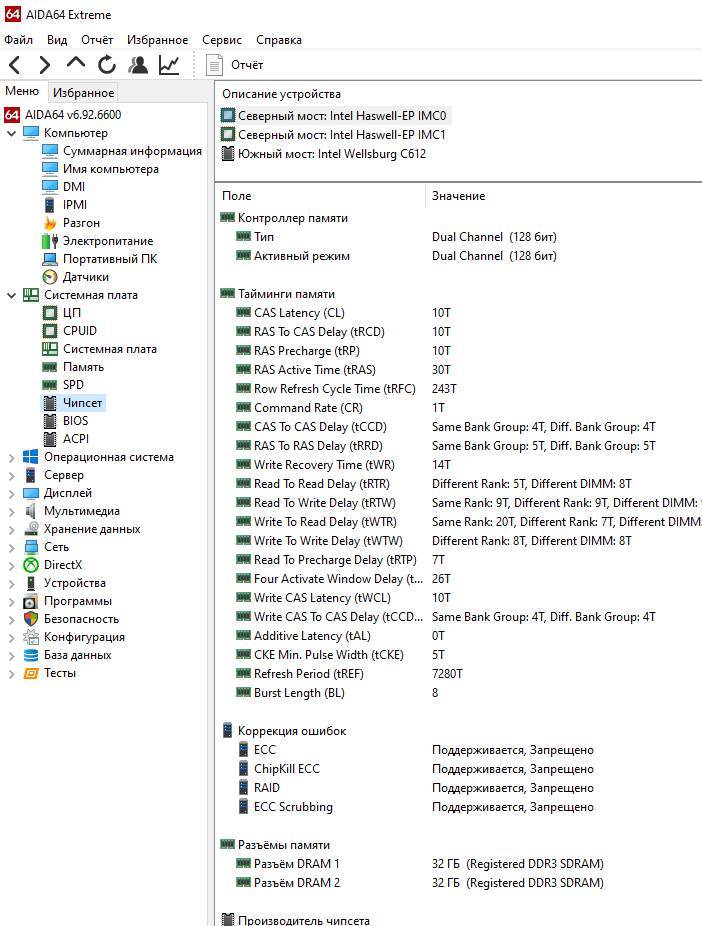Open Датчики gauge icon

click(x=50, y=277)
